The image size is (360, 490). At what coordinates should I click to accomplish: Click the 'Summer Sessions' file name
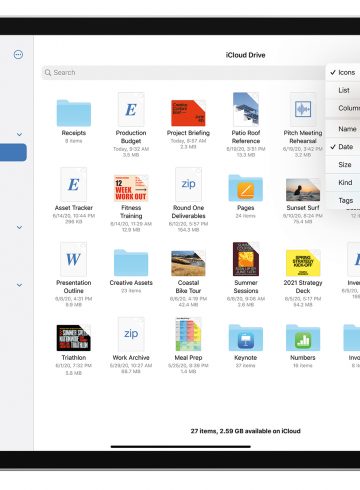(246, 287)
